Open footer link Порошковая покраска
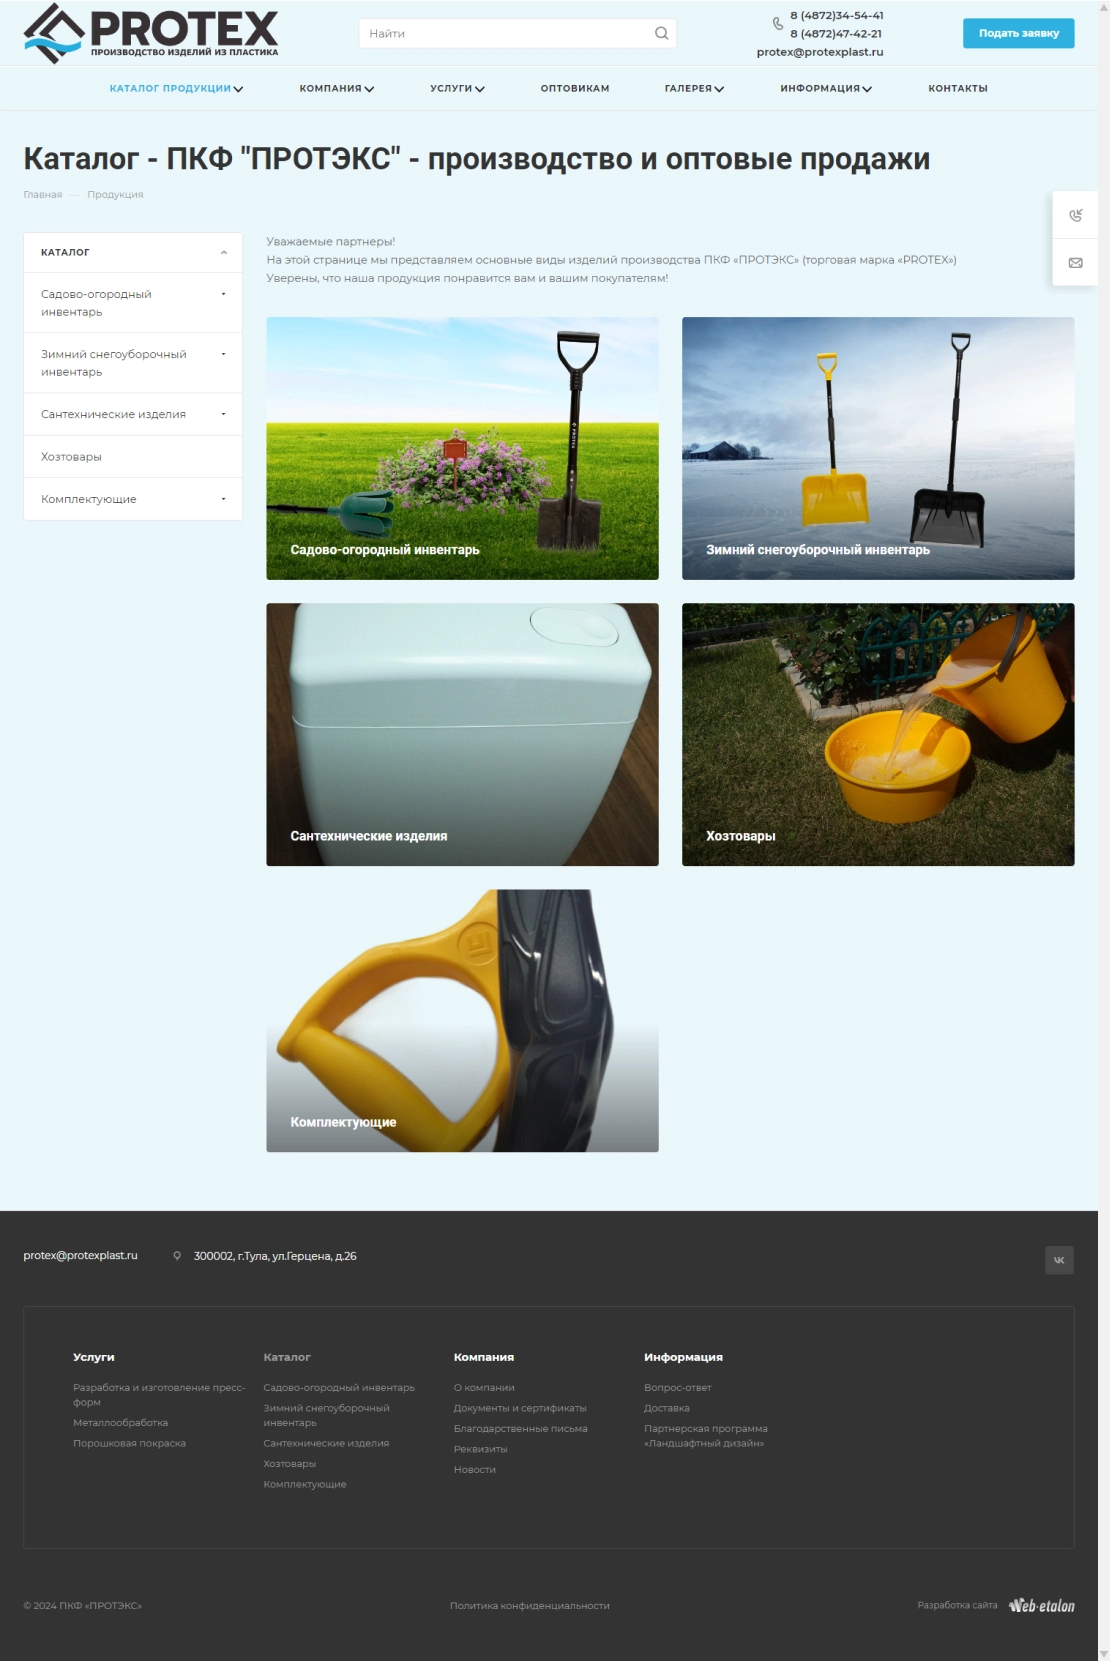This screenshot has height=1662, width=1110. coord(130,1443)
